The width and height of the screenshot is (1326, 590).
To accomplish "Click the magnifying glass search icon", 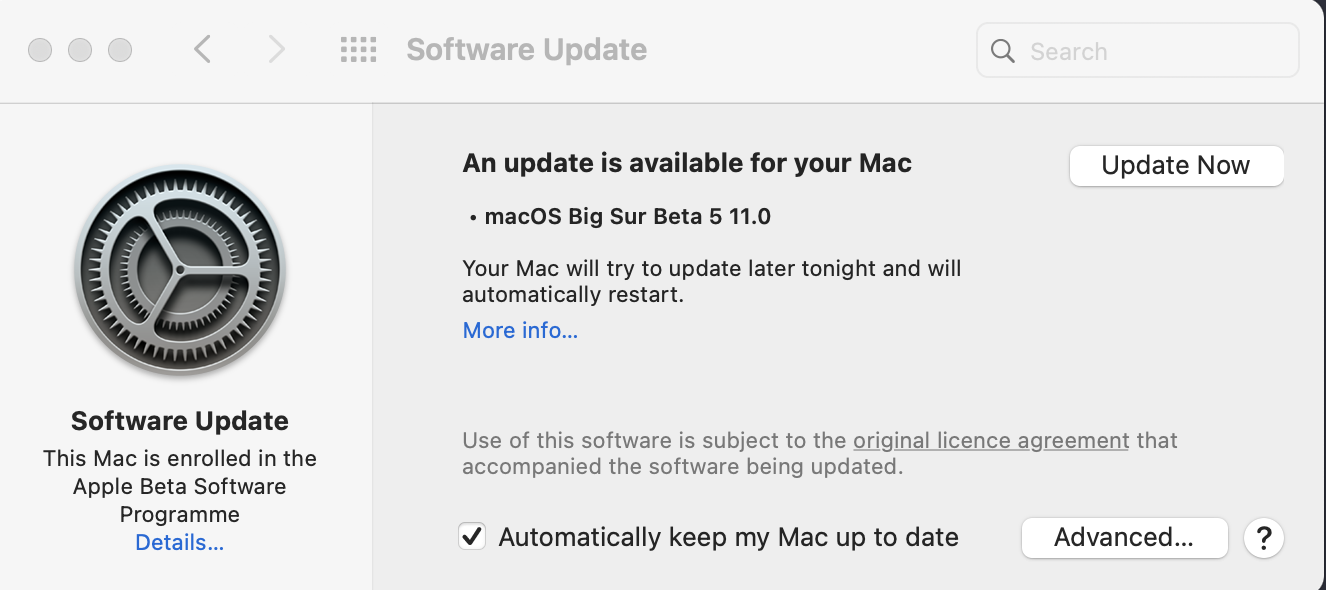I will click(x=1003, y=51).
